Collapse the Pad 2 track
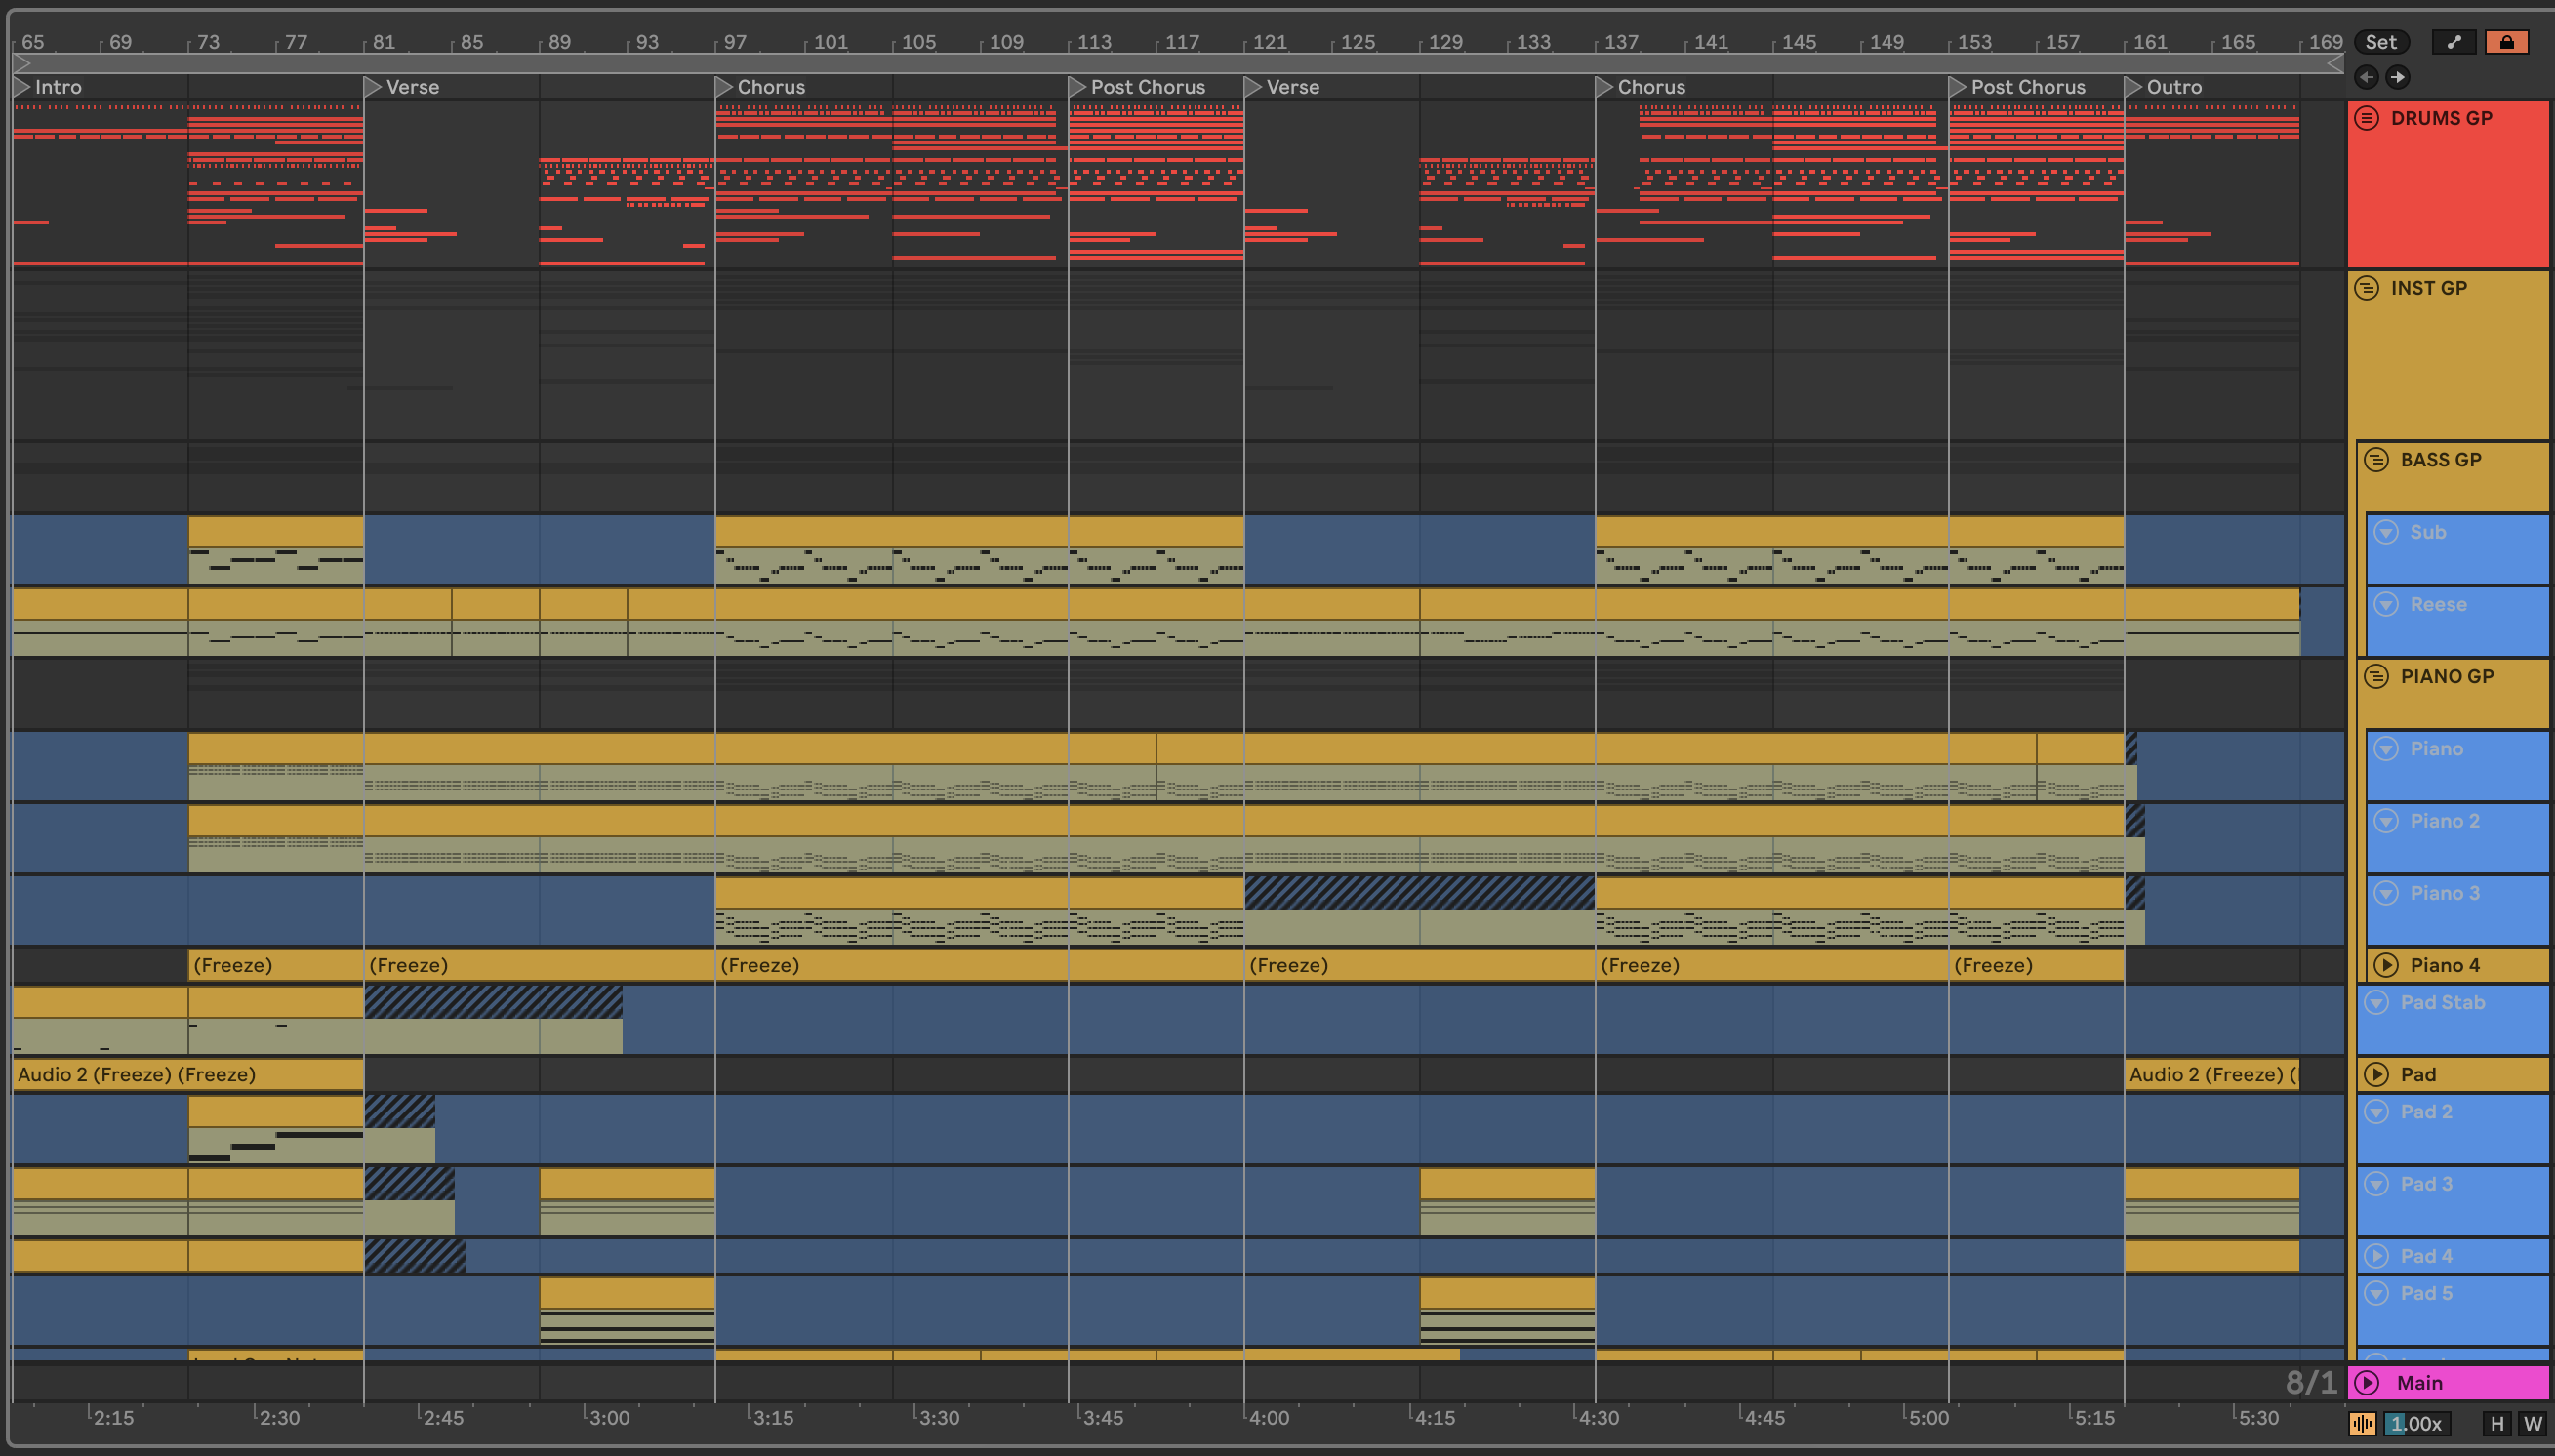This screenshot has height=1456, width=2555. click(2376, 1112)
